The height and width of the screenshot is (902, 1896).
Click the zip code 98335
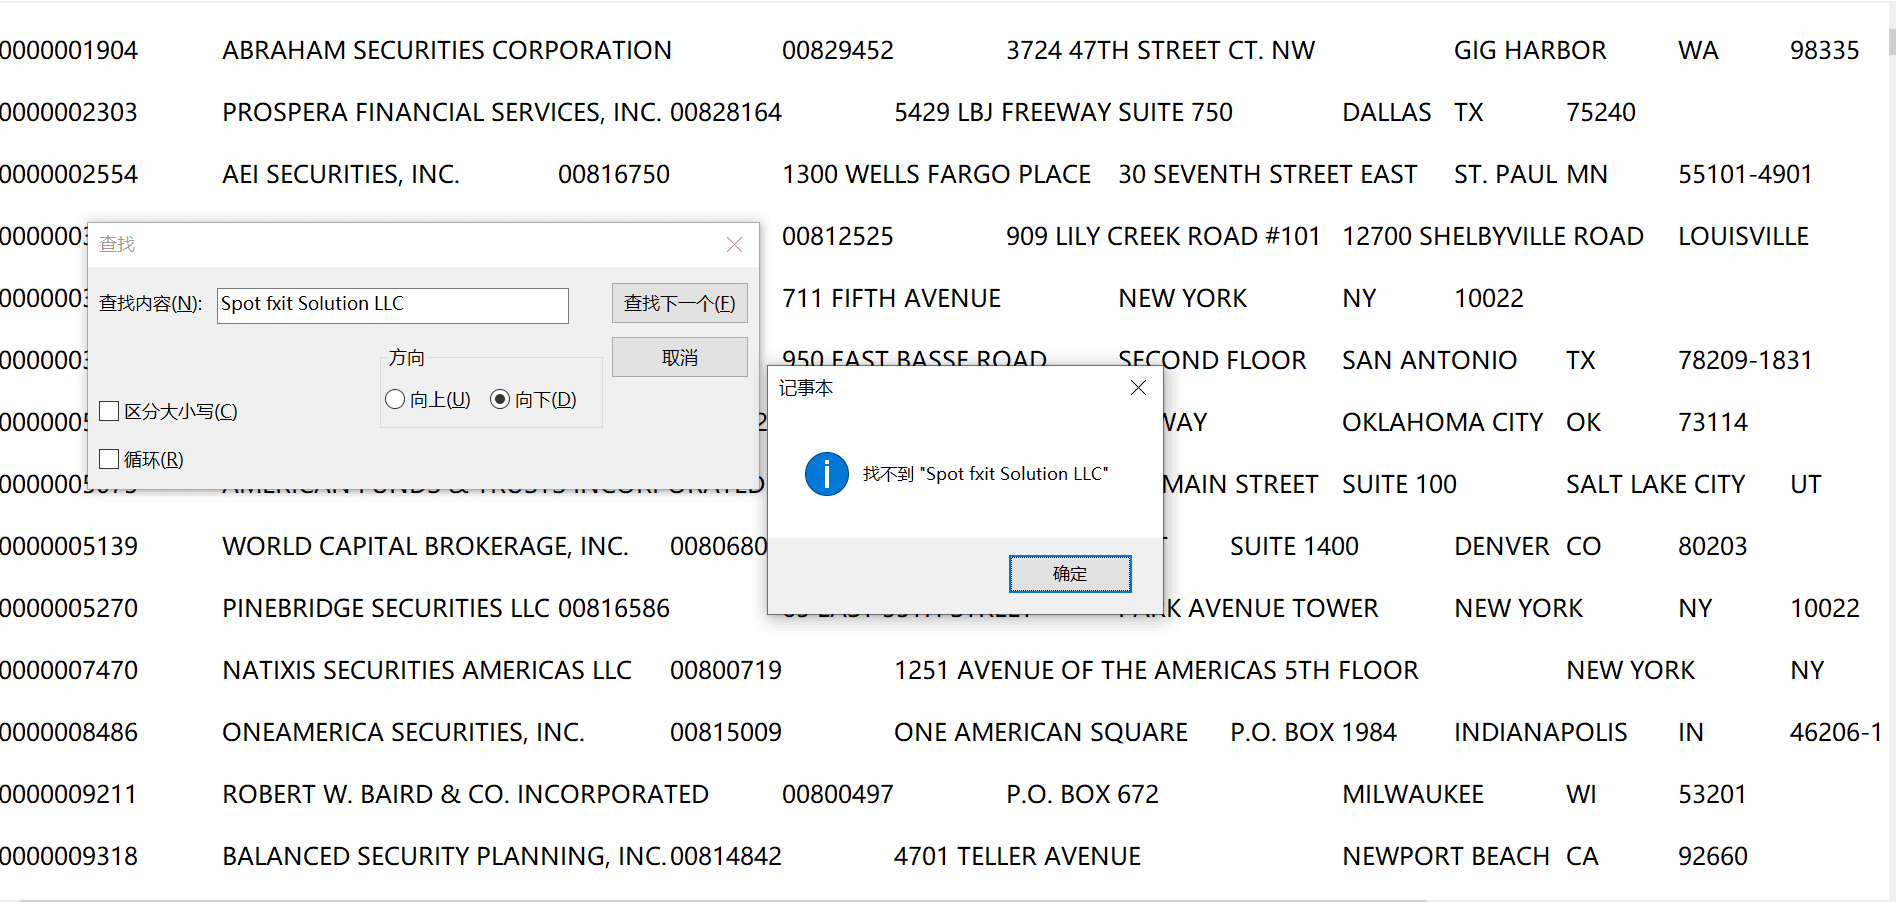[1825, 50]
